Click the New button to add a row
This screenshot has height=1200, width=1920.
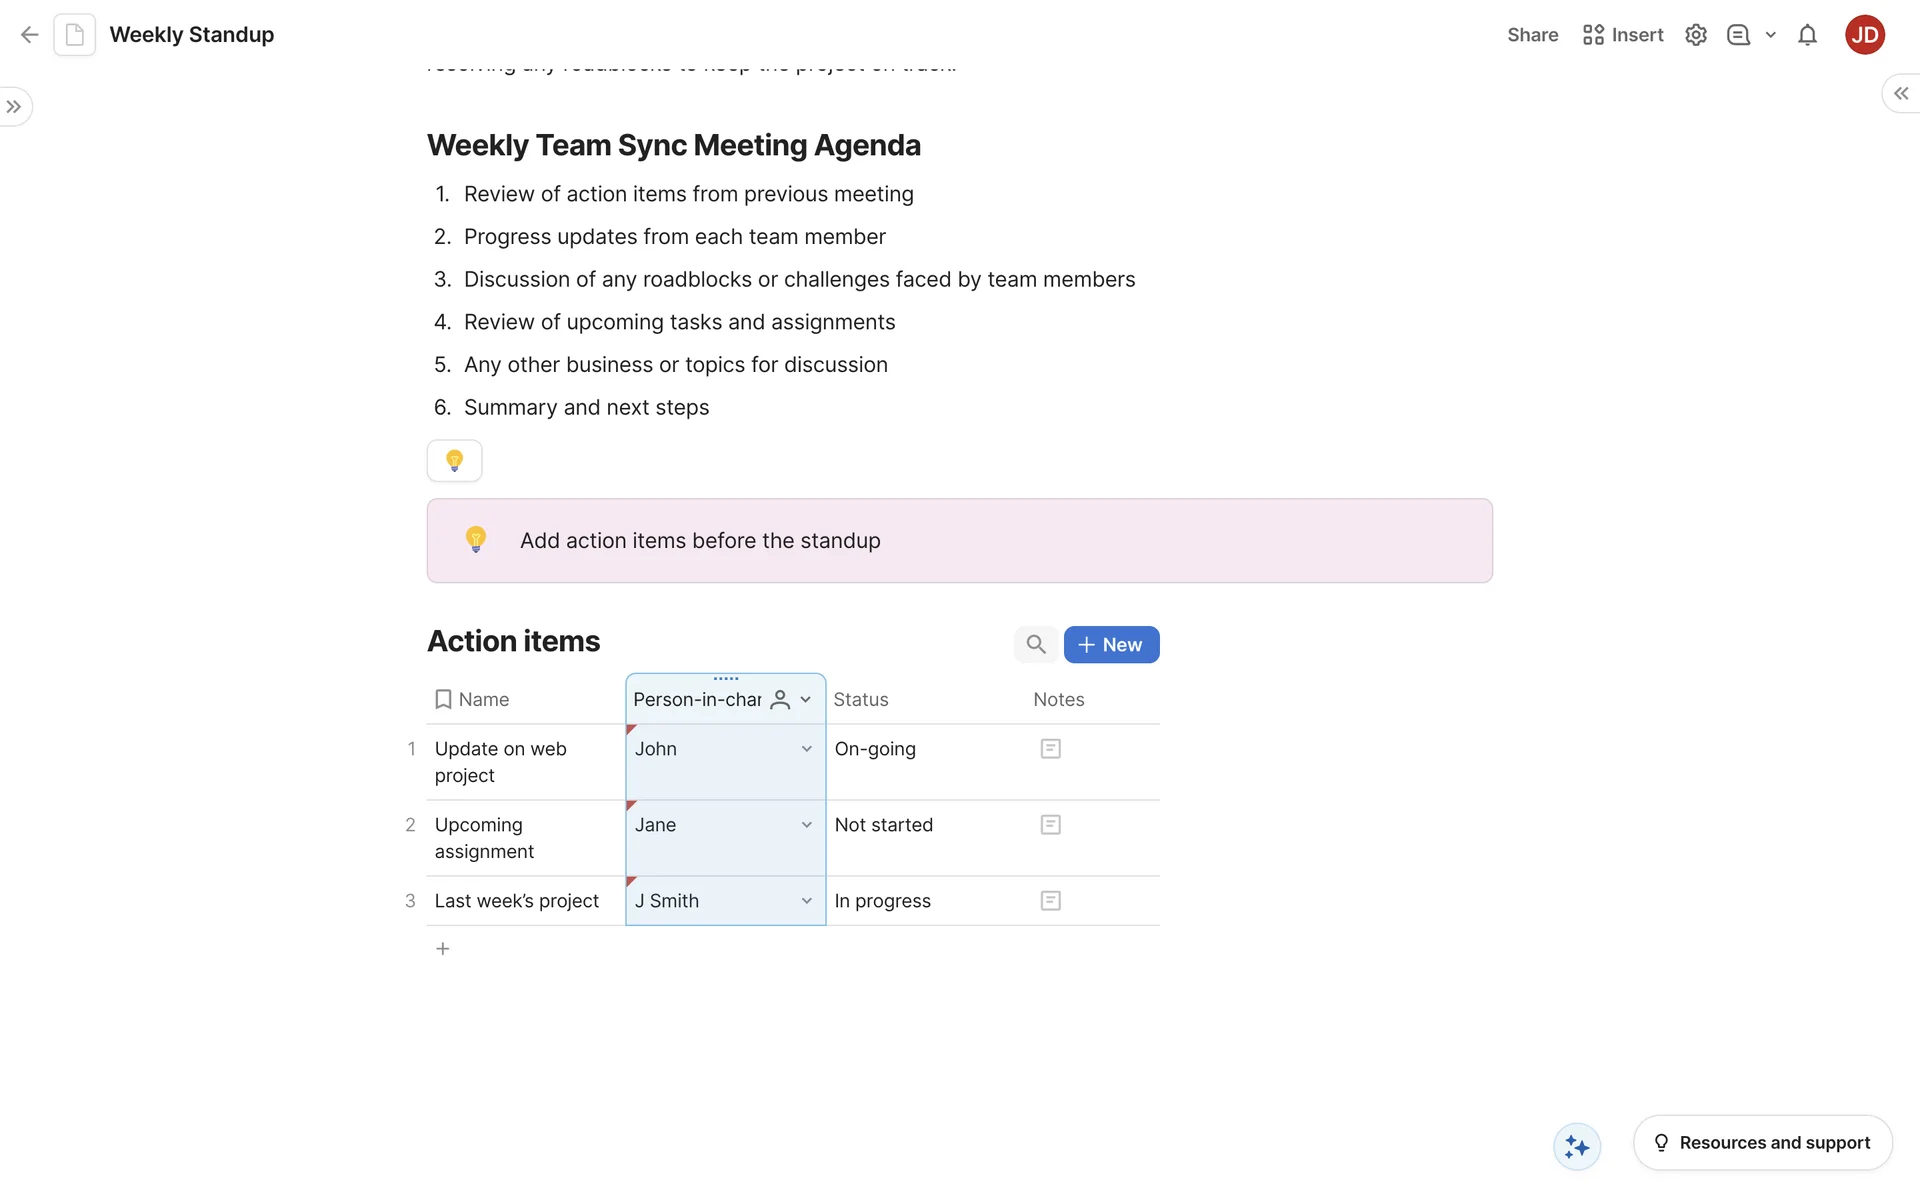coord(1111,645)
